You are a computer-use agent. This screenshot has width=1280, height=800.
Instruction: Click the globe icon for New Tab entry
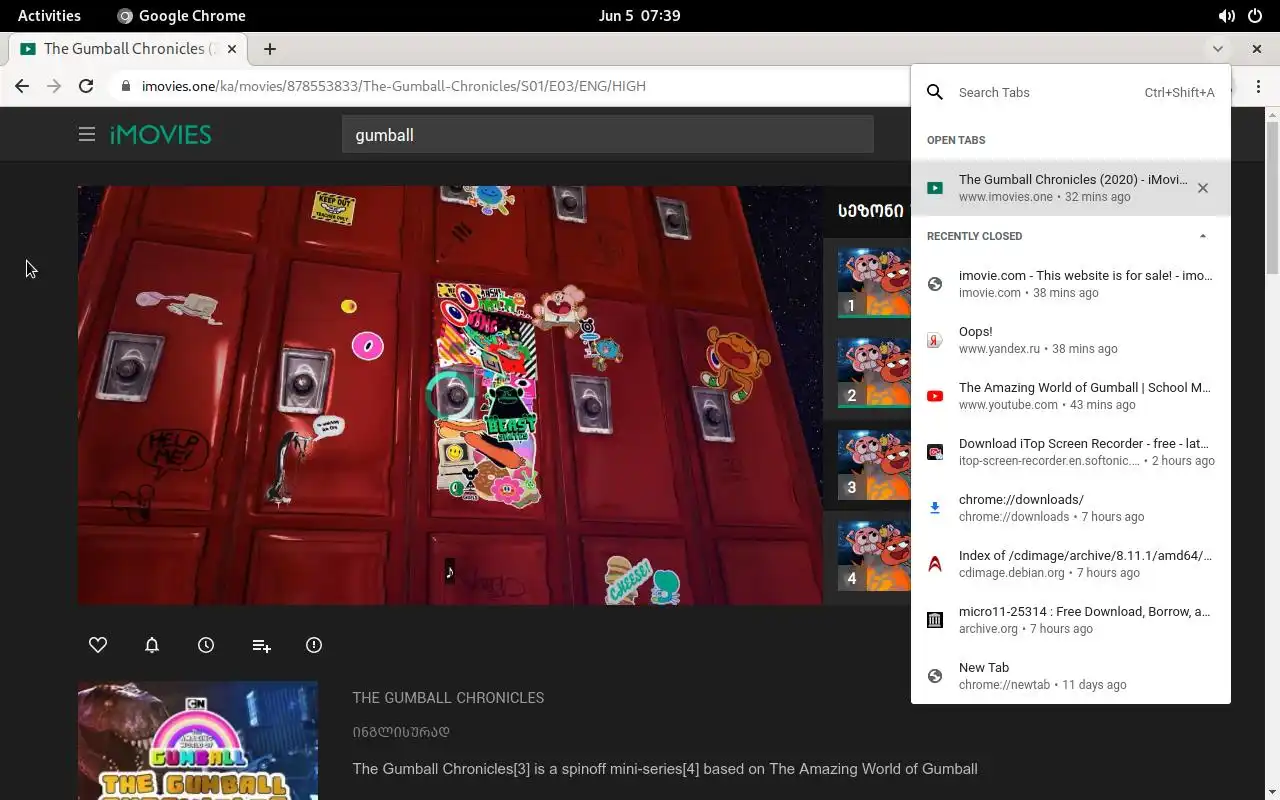(x=935, y=676)
